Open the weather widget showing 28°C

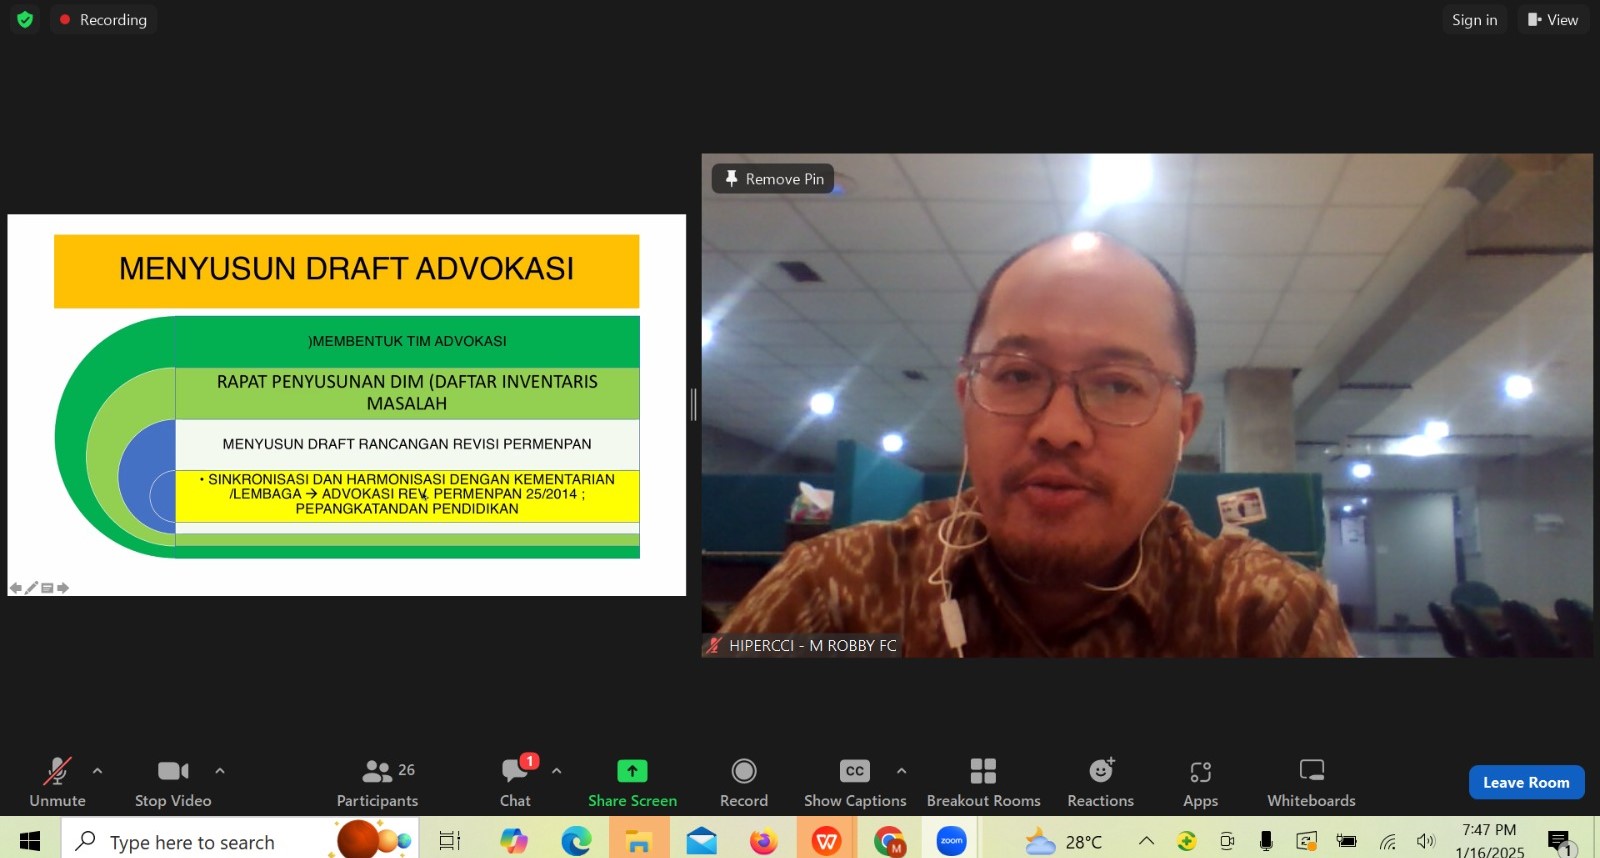pos(1064,841)
